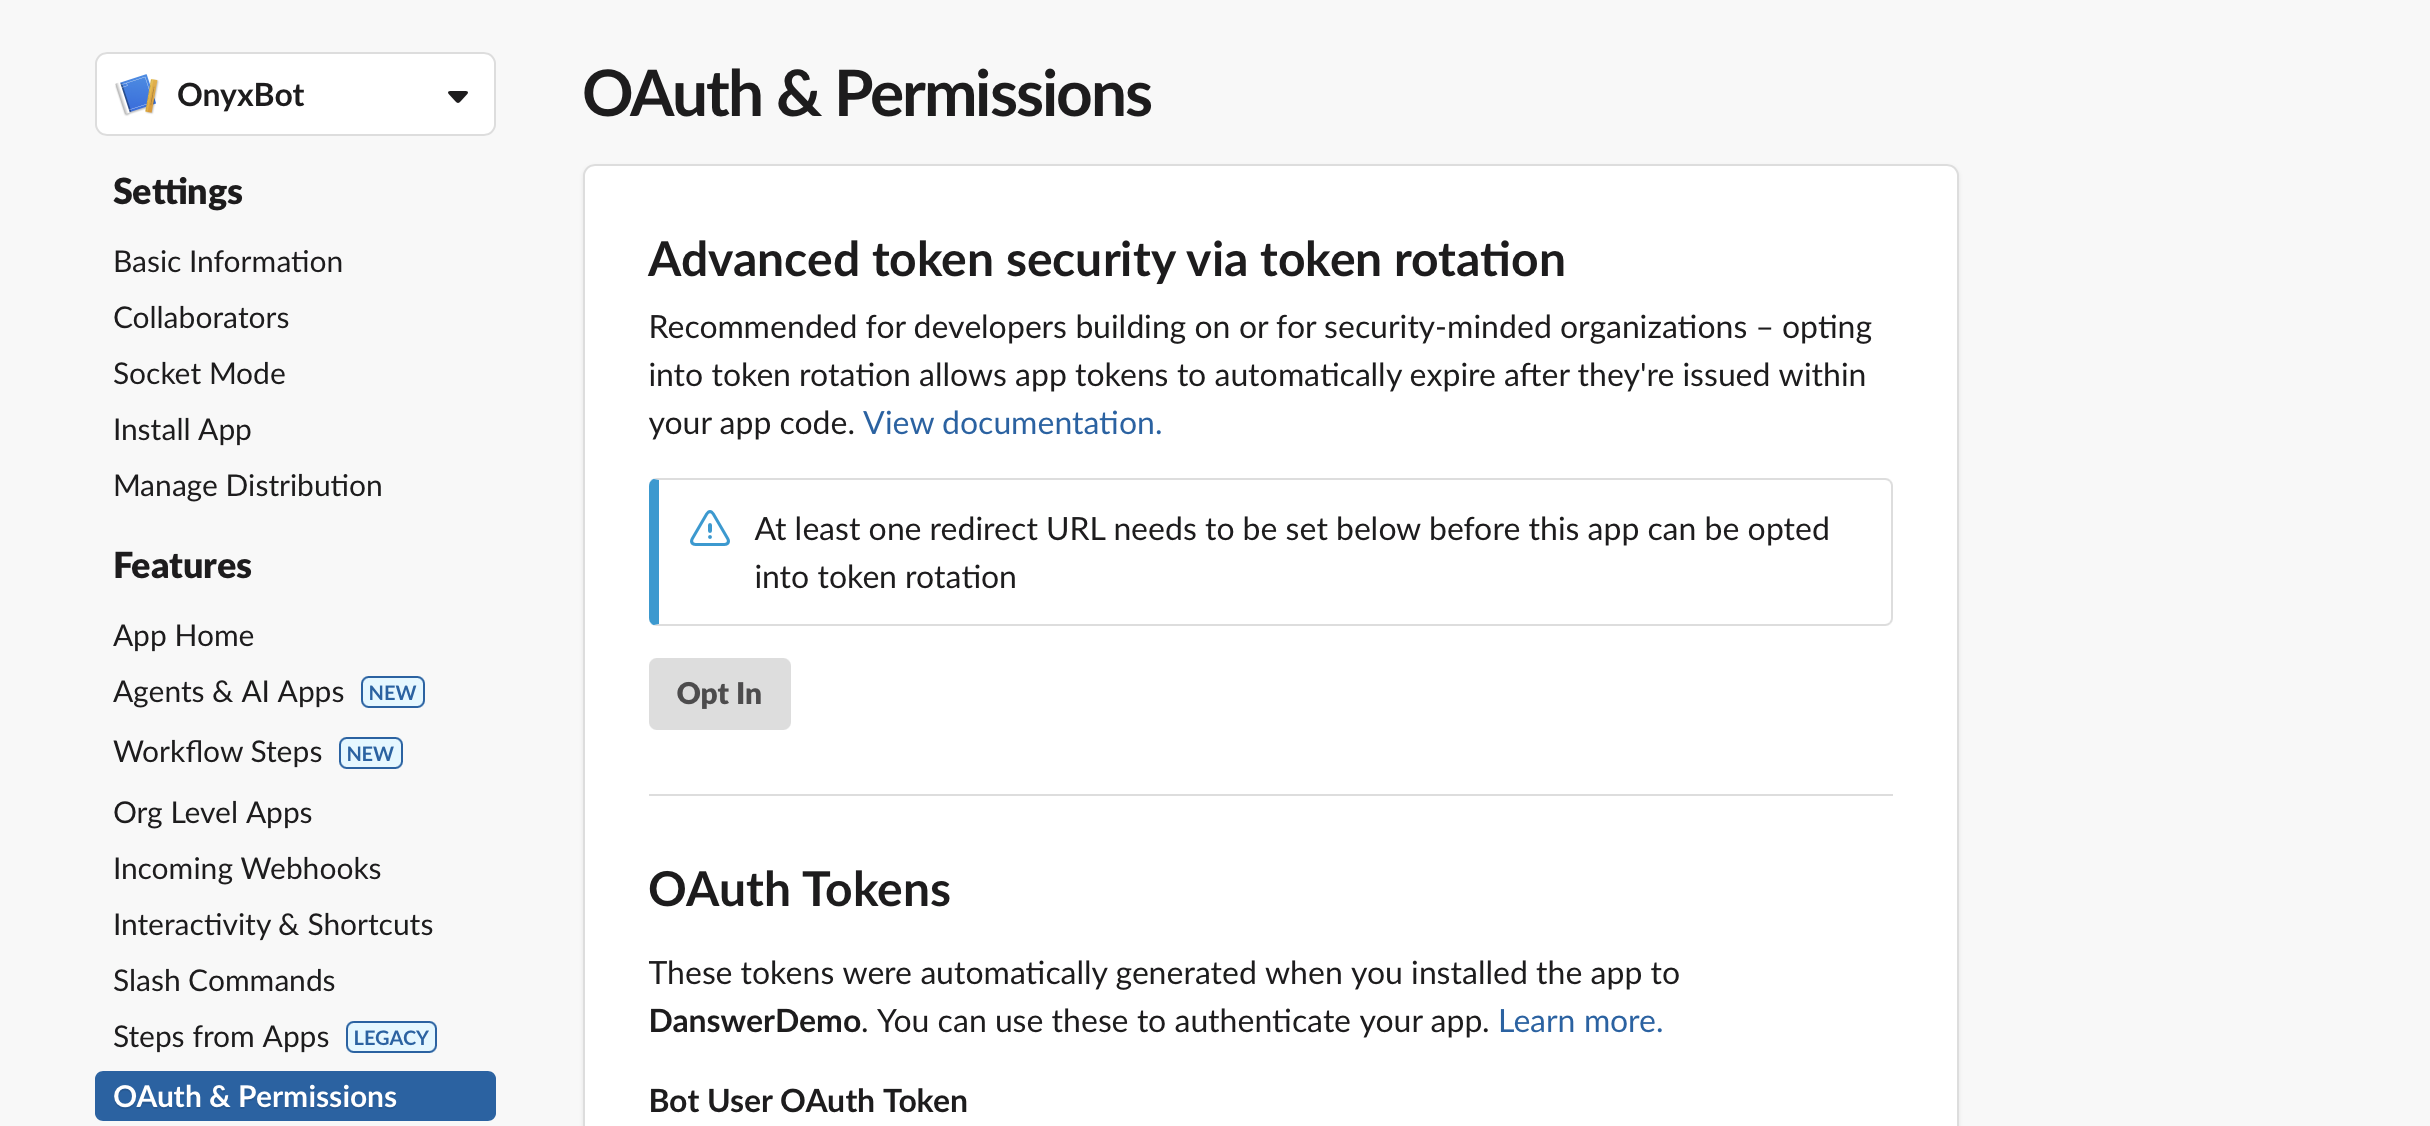Open the View documentation link
The width and height of the screenshot is (2430, 1126).
click(1011, 422)
